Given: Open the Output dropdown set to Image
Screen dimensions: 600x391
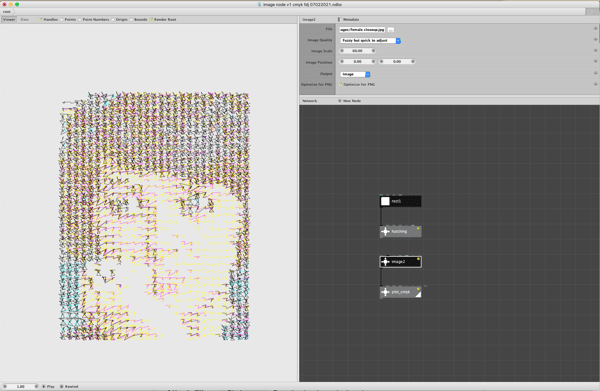Looking at the screenshot, I should [x=355, y=74].
